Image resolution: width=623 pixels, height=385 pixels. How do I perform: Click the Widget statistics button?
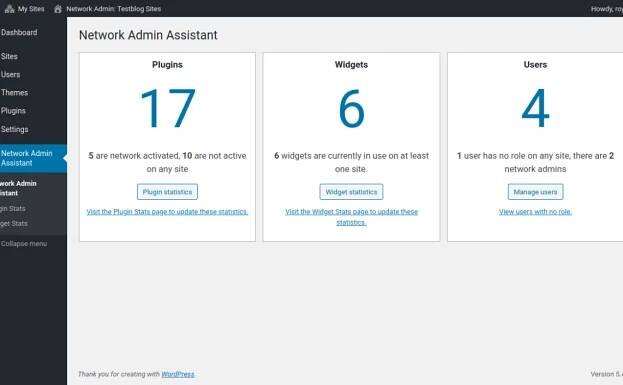click(x=351, y=192)
